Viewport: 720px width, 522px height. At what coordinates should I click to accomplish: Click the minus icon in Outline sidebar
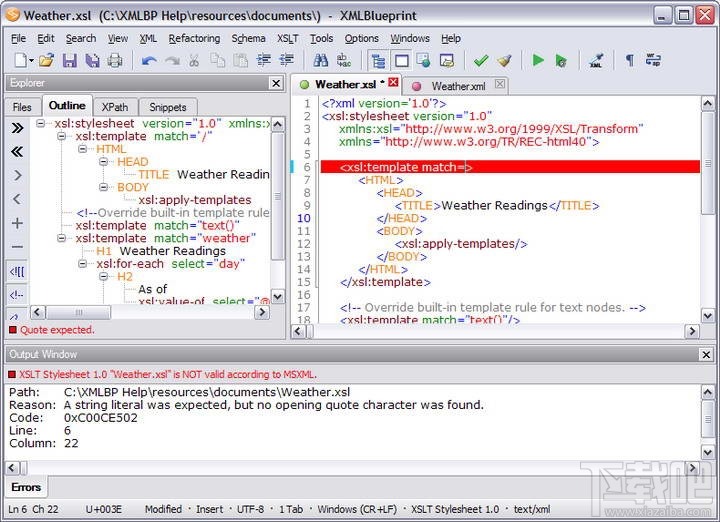coord(17,247)
